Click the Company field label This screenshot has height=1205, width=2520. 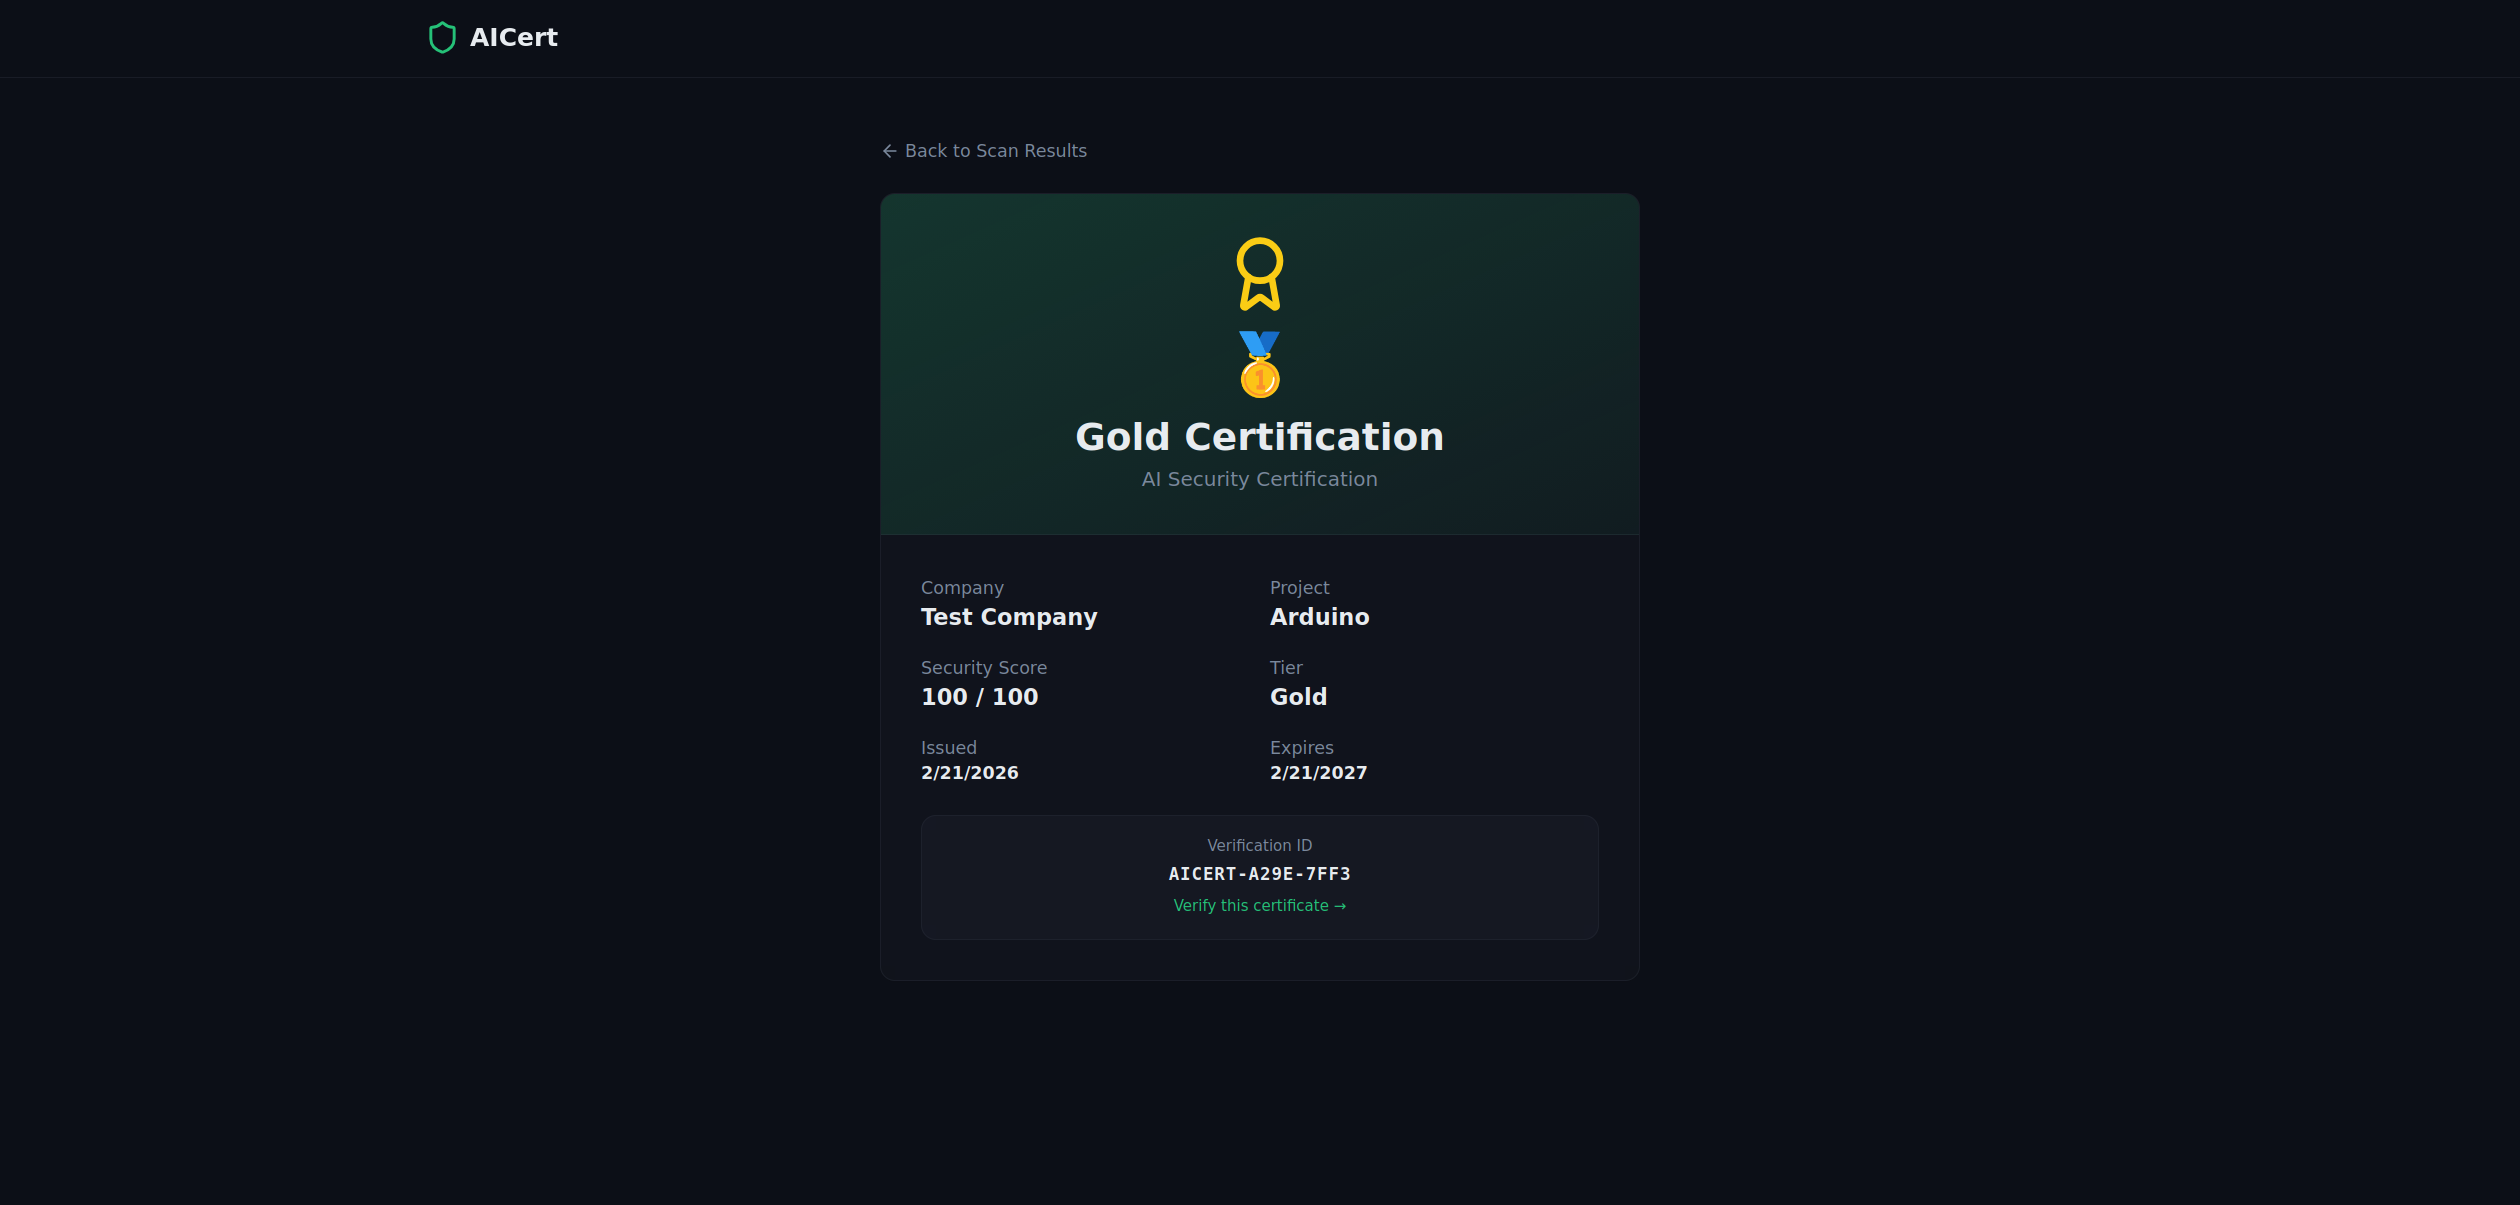(961, 588)
